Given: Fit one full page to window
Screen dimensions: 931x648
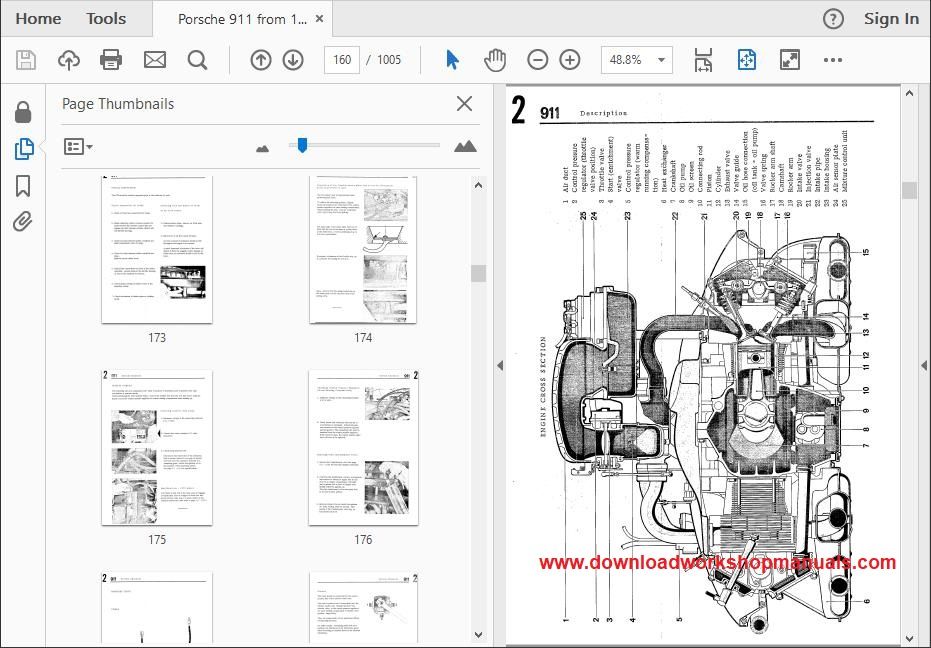Looking at the screenshot, I should point(746,60).
